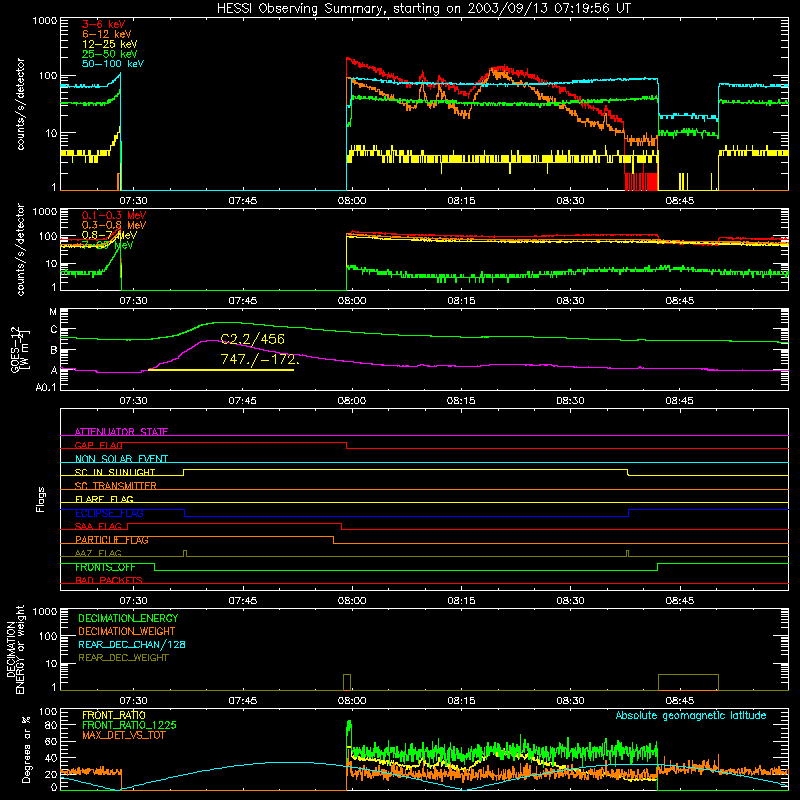This screenshot has height=800, width=800.
Task: Select the SC_IN_SUNLIGHT flag label
Action: click(x=115, y=472)
